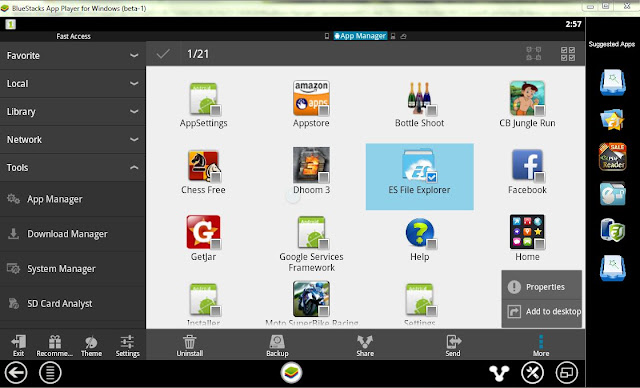640x388 pixels.
Task: Tick the CB Jungle Run checkbox
Action: (x=540, y=110)
